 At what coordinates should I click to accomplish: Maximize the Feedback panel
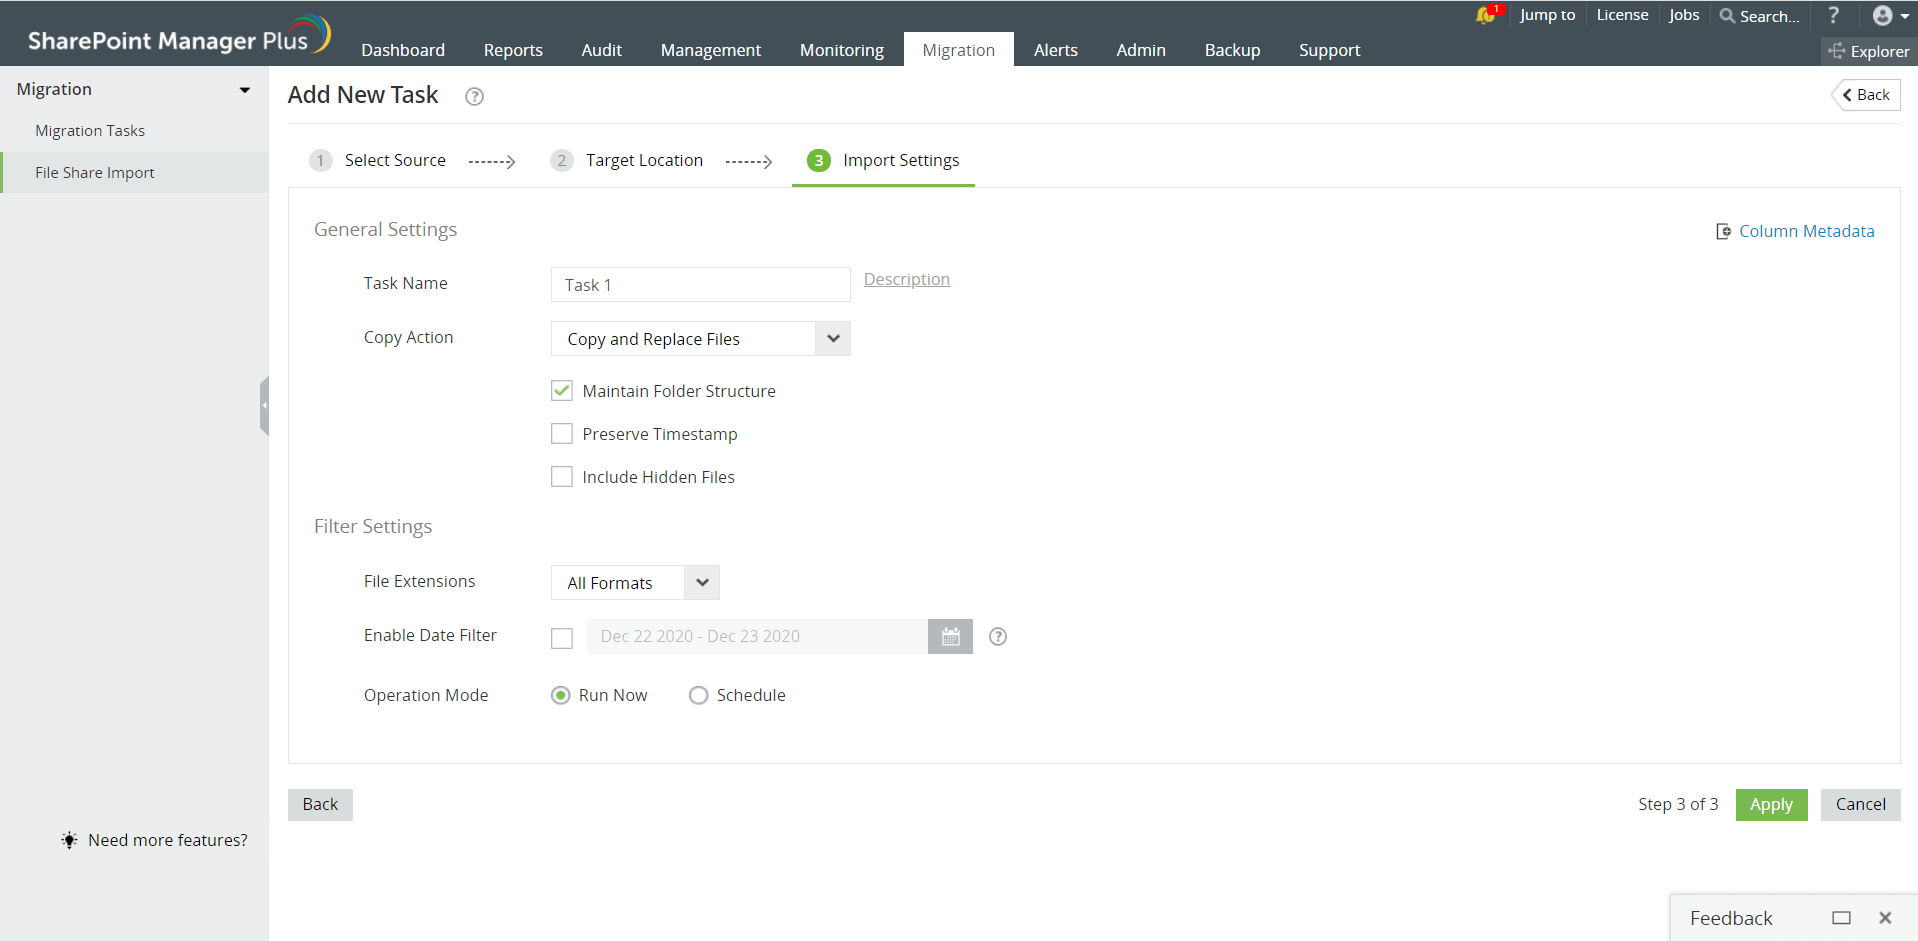pyautogui.click(x=1841, y=918)
